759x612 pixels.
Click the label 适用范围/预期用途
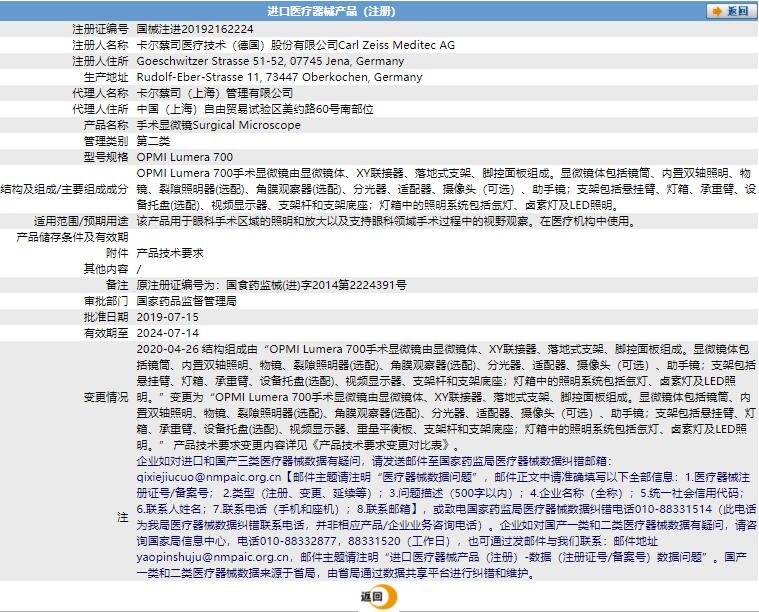tap(81, 221)
